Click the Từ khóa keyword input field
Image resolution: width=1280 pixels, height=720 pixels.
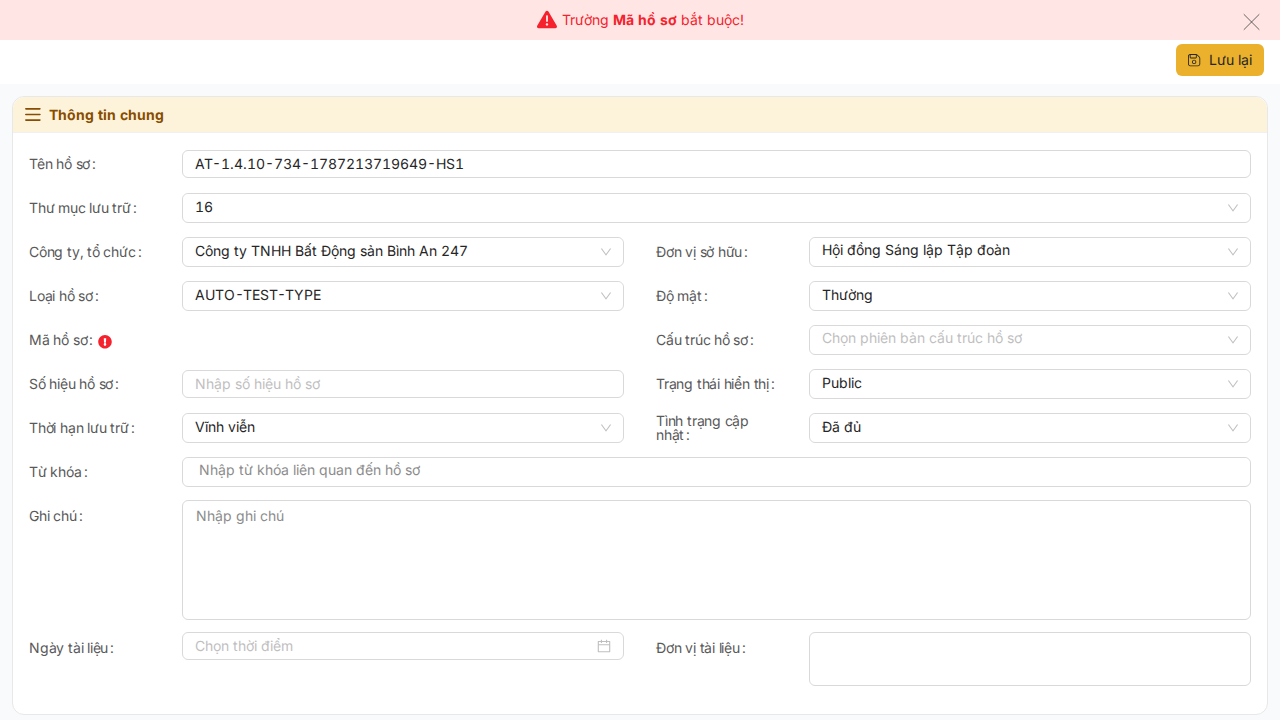[x=716, y=472]
